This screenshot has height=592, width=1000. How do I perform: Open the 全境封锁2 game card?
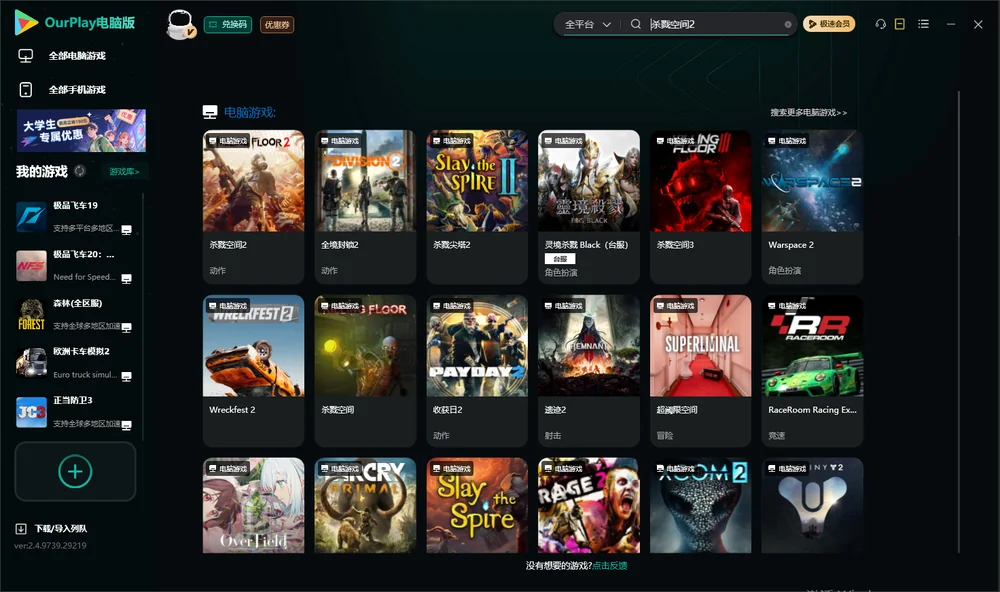[365, 207]
